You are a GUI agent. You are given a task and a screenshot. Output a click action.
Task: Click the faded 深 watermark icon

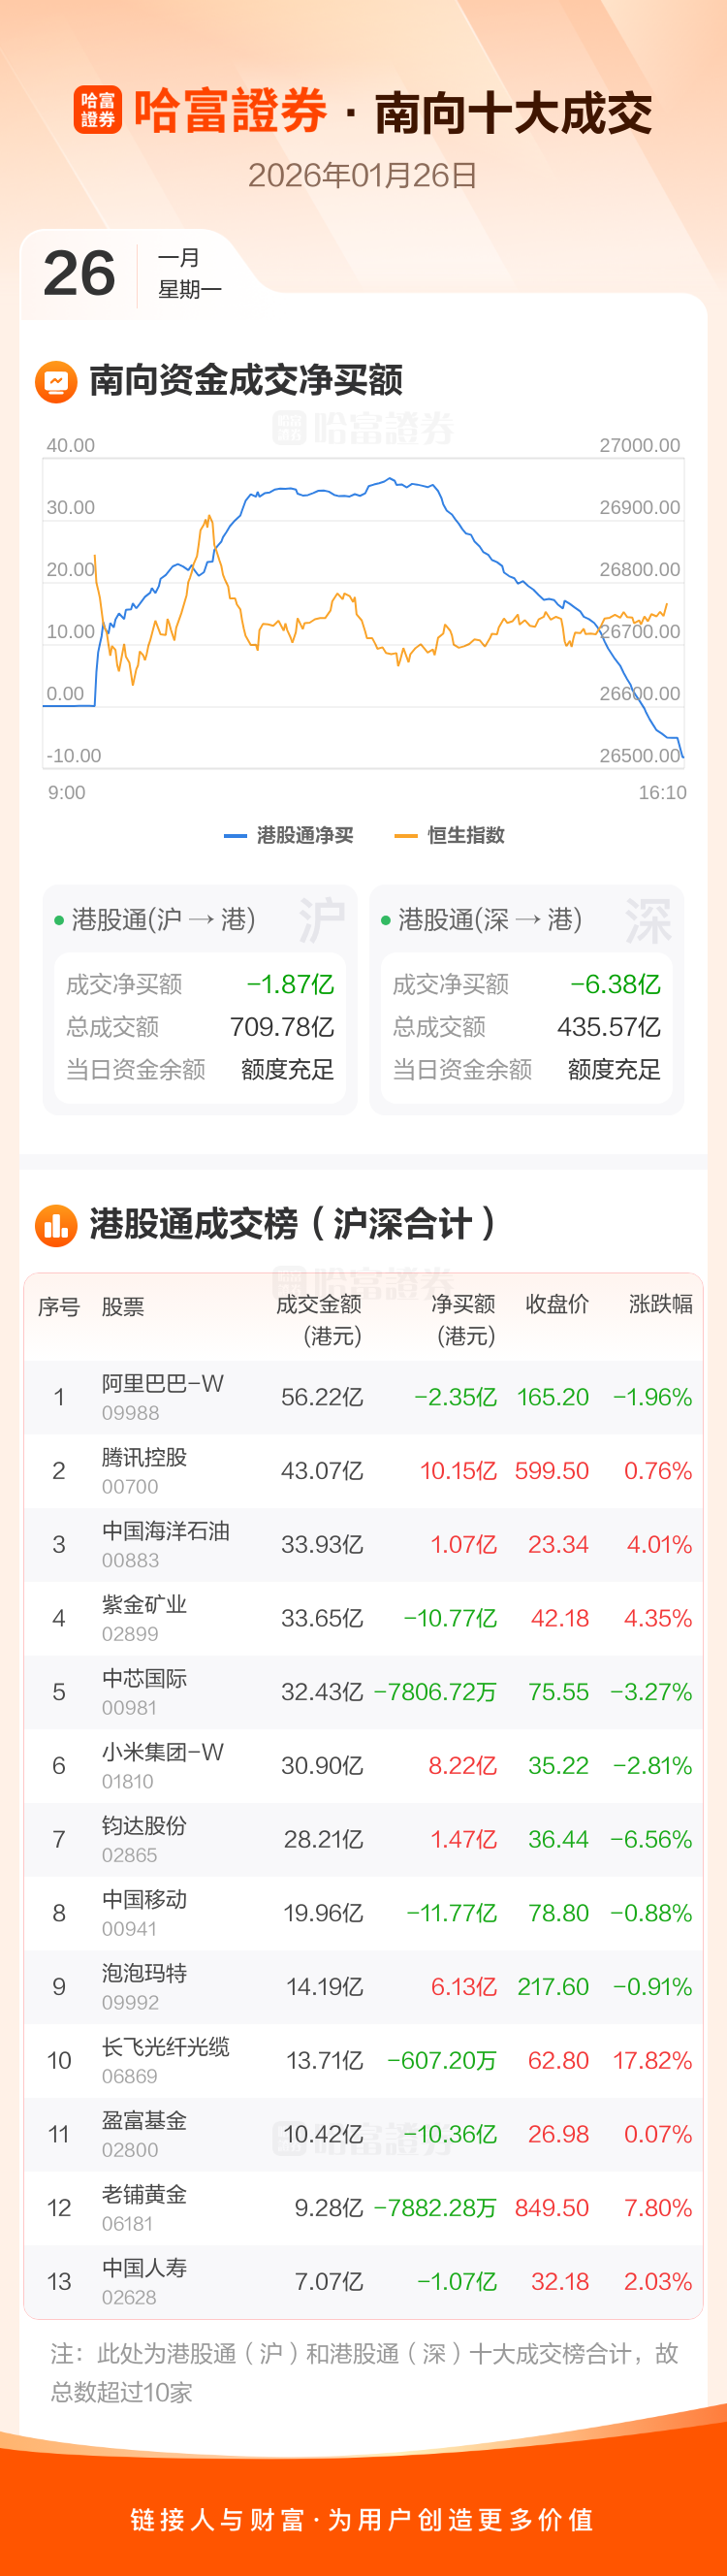(x=648, y=920)
